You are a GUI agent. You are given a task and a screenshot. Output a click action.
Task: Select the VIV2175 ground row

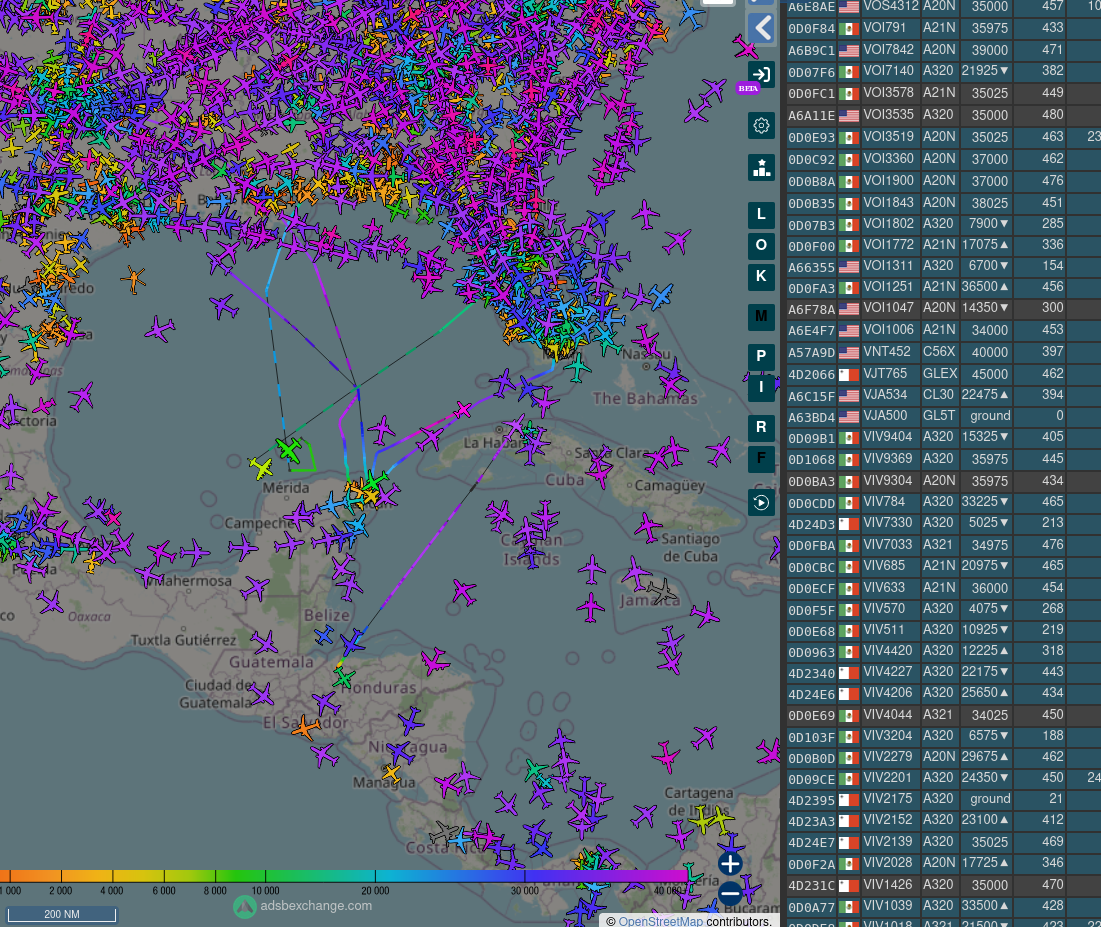coord(943,800)
